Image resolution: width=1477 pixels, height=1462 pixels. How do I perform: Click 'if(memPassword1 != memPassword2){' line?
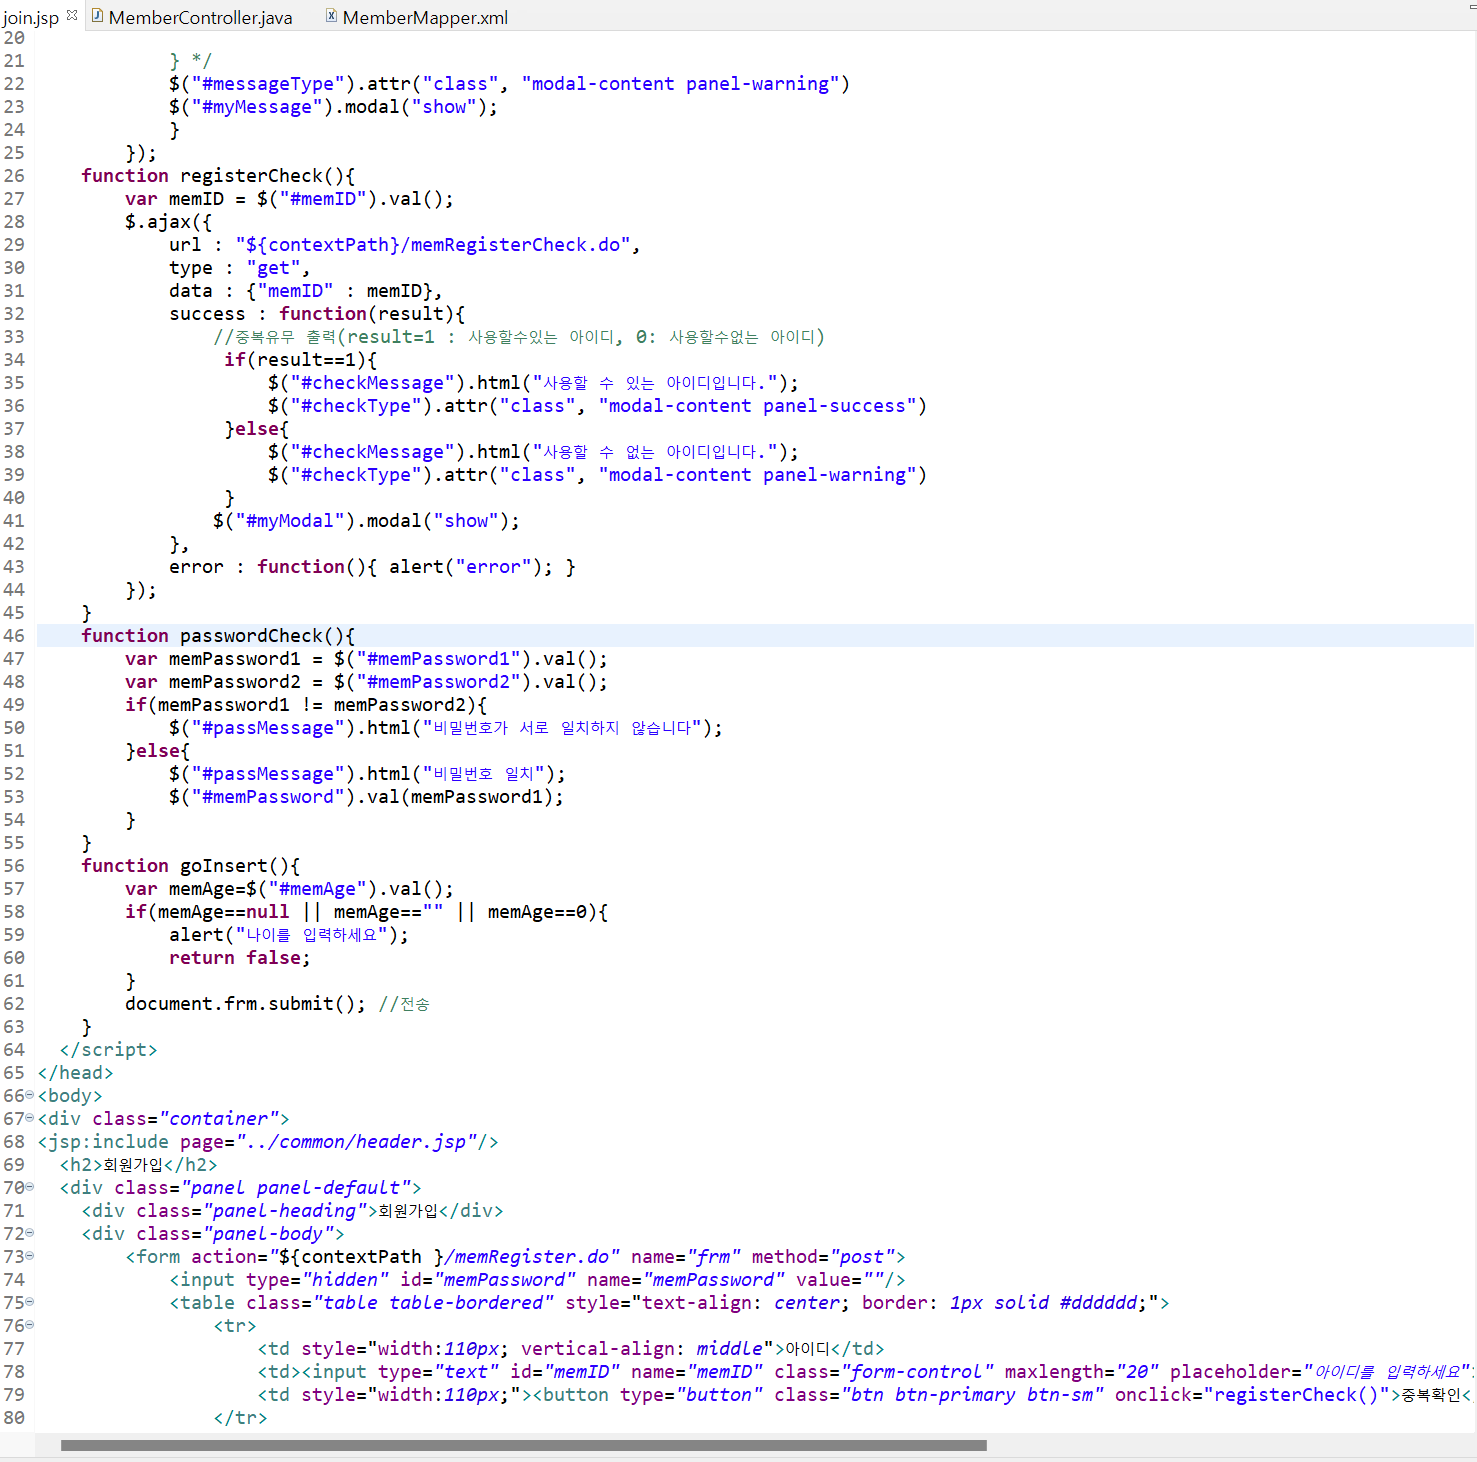pos(306,705)
